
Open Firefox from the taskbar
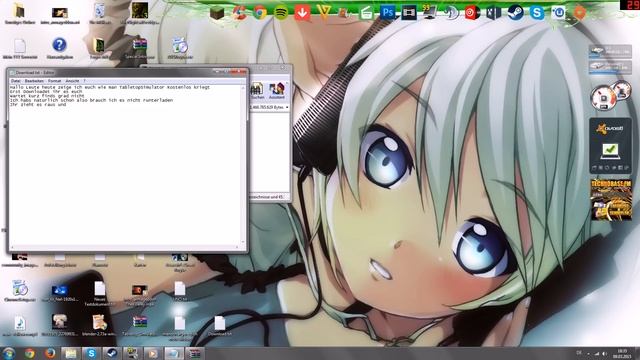50,353
